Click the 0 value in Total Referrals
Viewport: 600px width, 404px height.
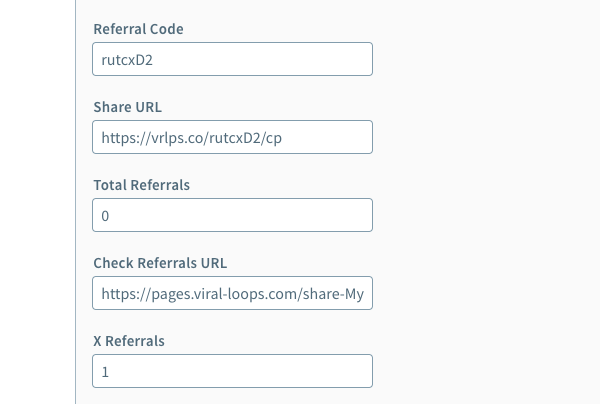pos(105,215)
